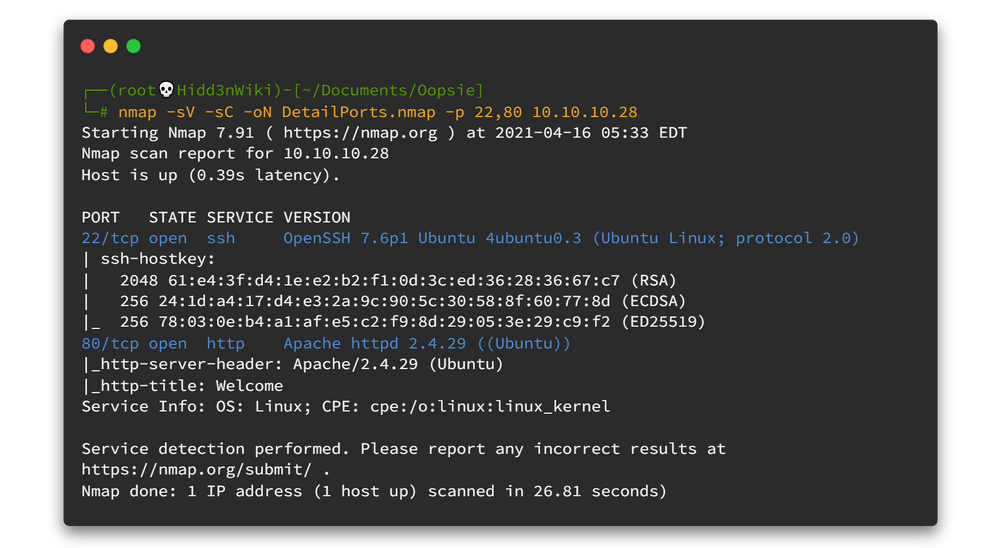Click the VERSION column header
Screen dimensions: 1000x548
316,217
